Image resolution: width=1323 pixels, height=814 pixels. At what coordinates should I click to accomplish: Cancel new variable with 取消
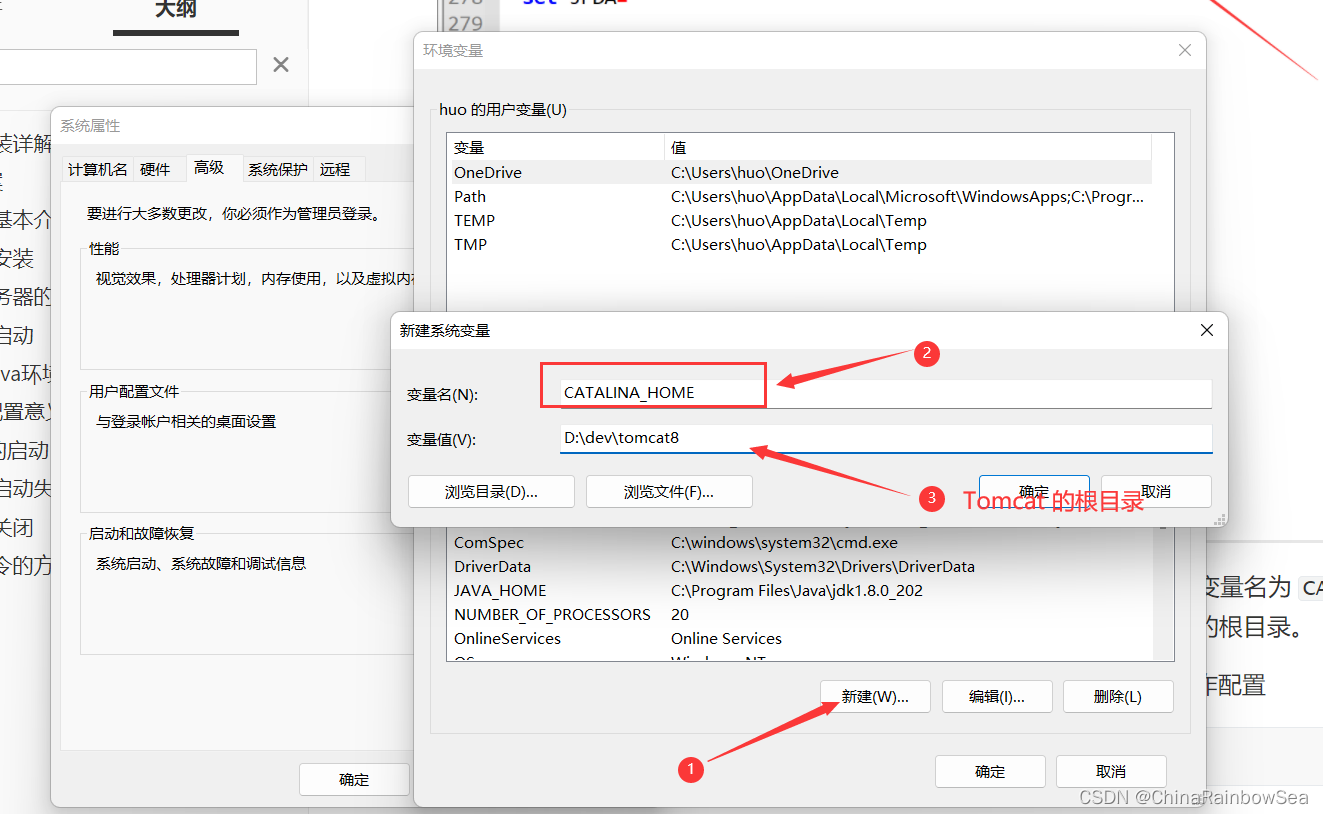tap(1156, 491)
